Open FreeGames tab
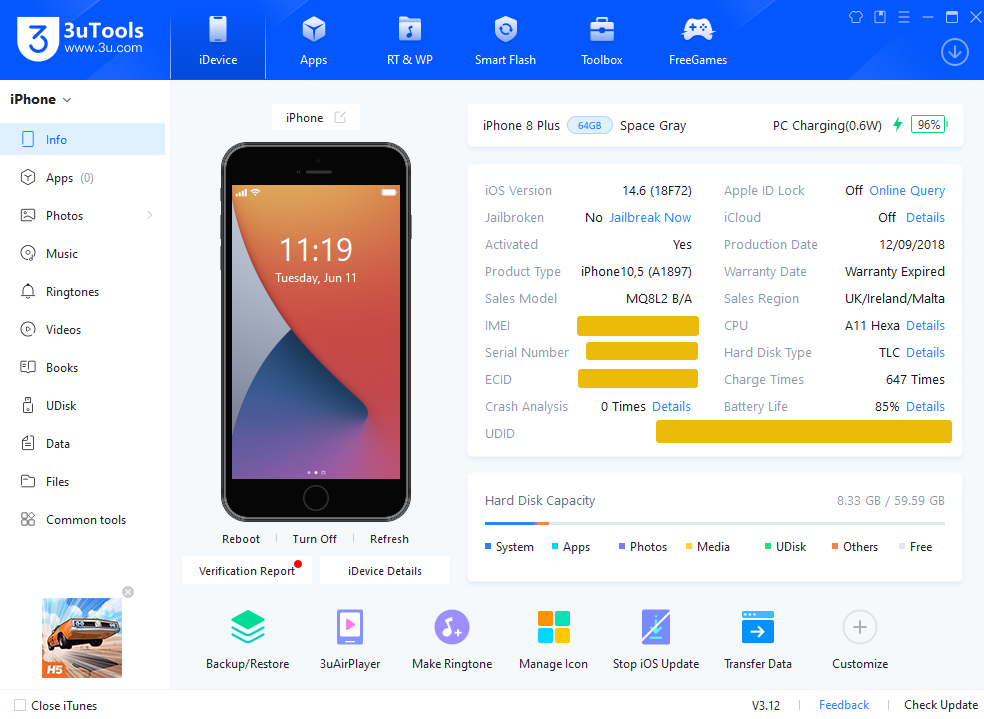The image size is (984, 719). (x=698, y=40)
